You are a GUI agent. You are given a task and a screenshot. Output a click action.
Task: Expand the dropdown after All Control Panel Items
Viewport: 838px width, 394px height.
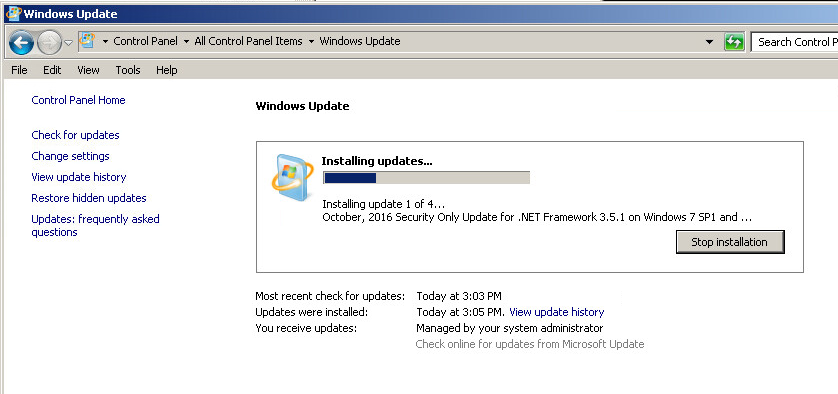pos(311,41)
